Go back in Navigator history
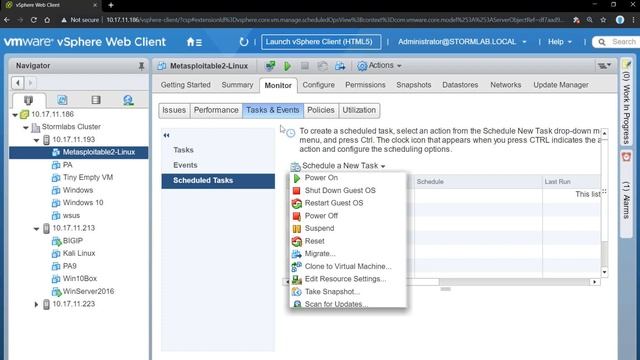The image size is (640, 360). pyautogui.click(x=18, y=83)
